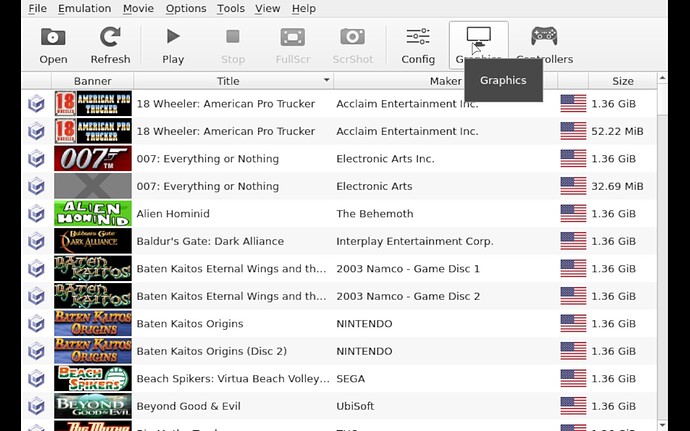Screen dimensions: 690x431
Task: Click US flag in Baldur's Gate row
Action: tap(573, 241)
